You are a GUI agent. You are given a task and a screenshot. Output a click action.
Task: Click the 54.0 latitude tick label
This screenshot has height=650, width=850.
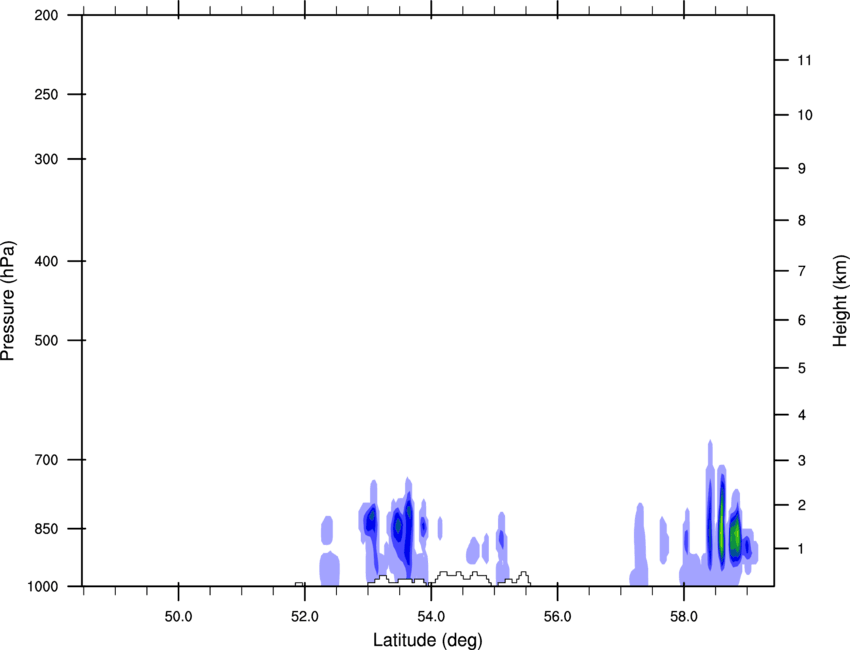click(431, 617)
